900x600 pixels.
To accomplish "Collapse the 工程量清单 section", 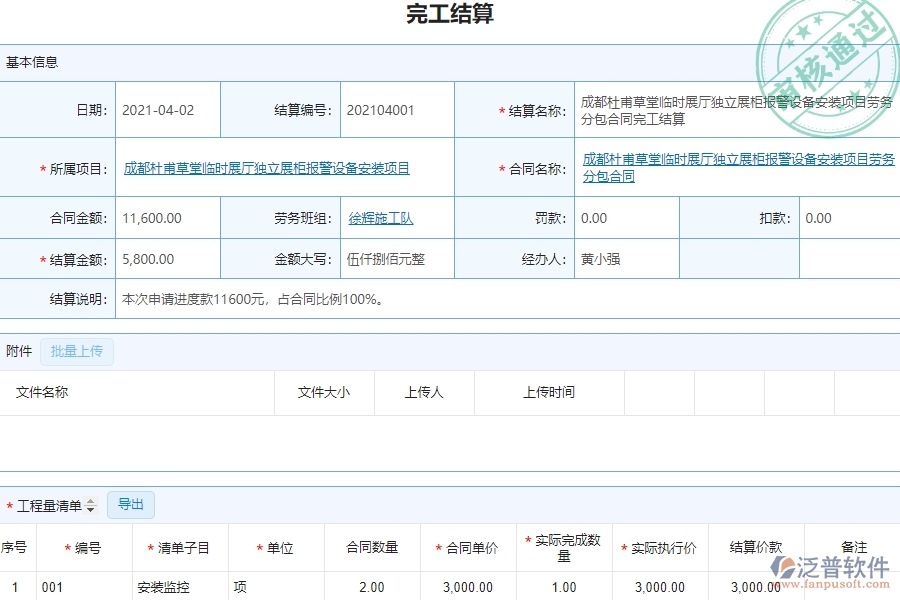I will click(x=50, y=505).
